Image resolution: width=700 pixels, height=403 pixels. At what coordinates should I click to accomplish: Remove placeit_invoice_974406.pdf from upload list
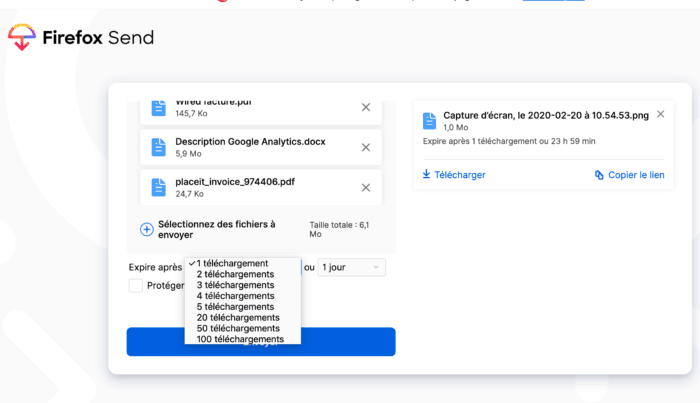click(366, 187)
